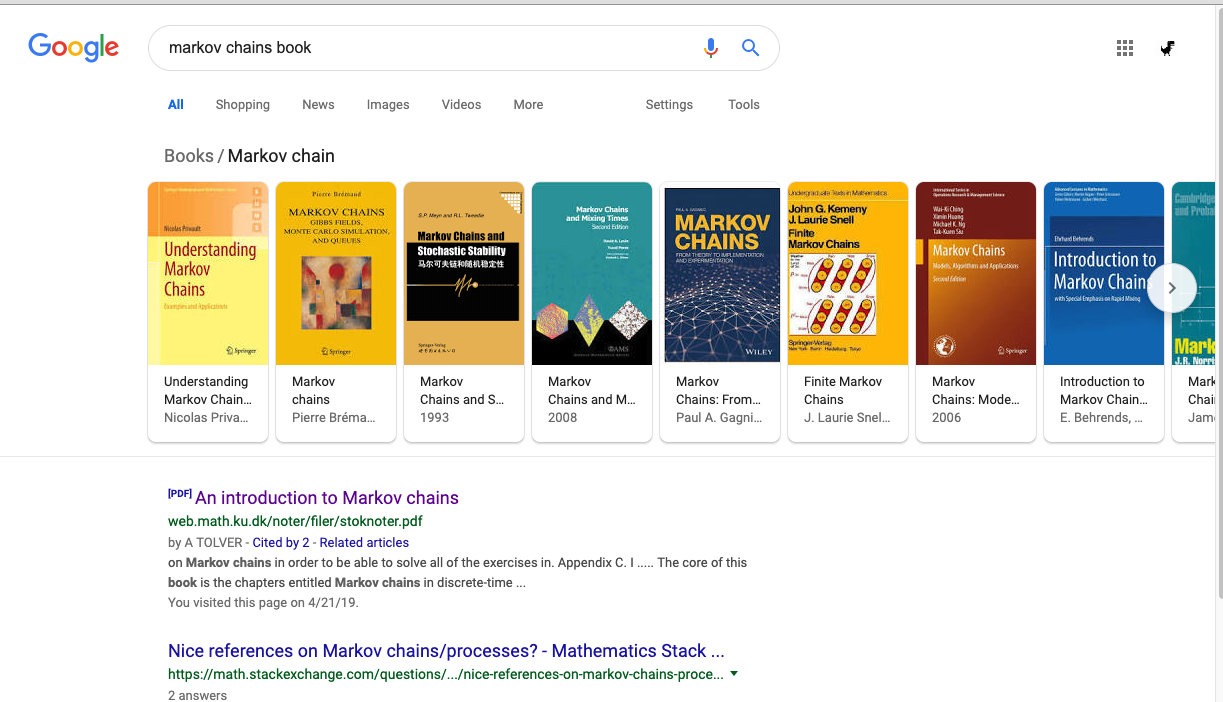
Task: Click '2006' year under Markov Chains: Mode...
Action: click(x=947, y=417)
